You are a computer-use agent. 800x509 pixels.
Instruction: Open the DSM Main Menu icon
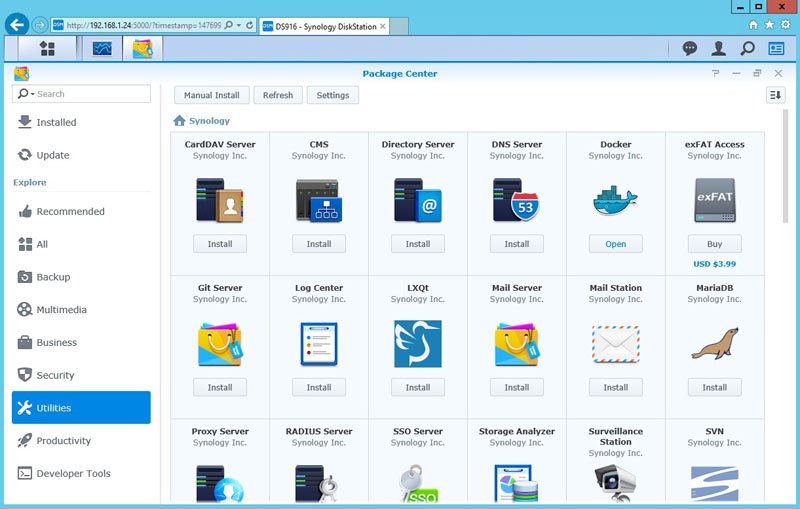(47, 49)
